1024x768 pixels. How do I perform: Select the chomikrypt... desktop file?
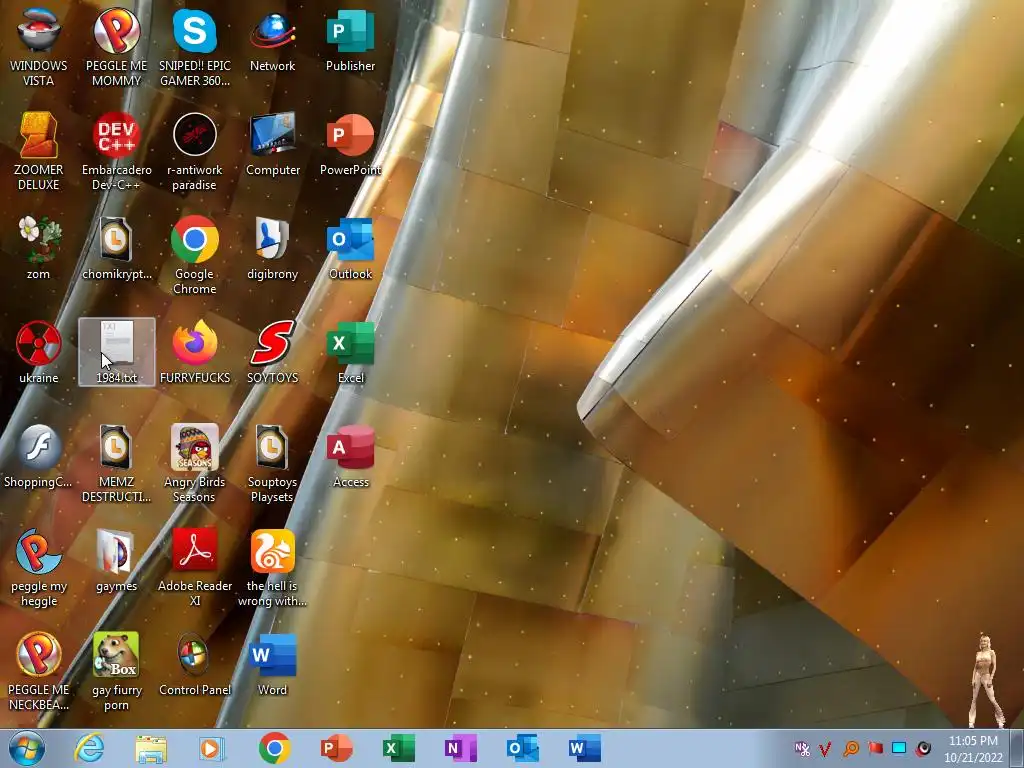[116, 248]
